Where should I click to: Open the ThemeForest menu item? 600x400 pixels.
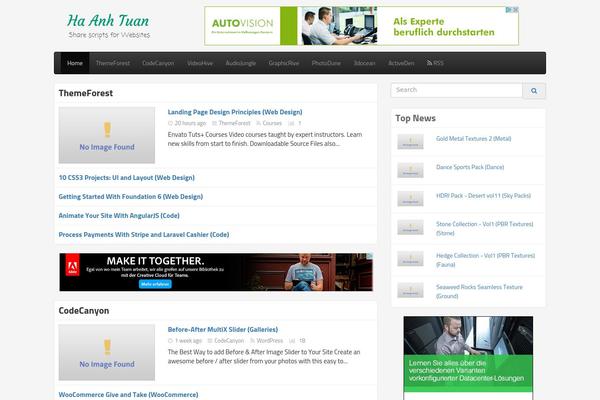click(x=113, y=63)
